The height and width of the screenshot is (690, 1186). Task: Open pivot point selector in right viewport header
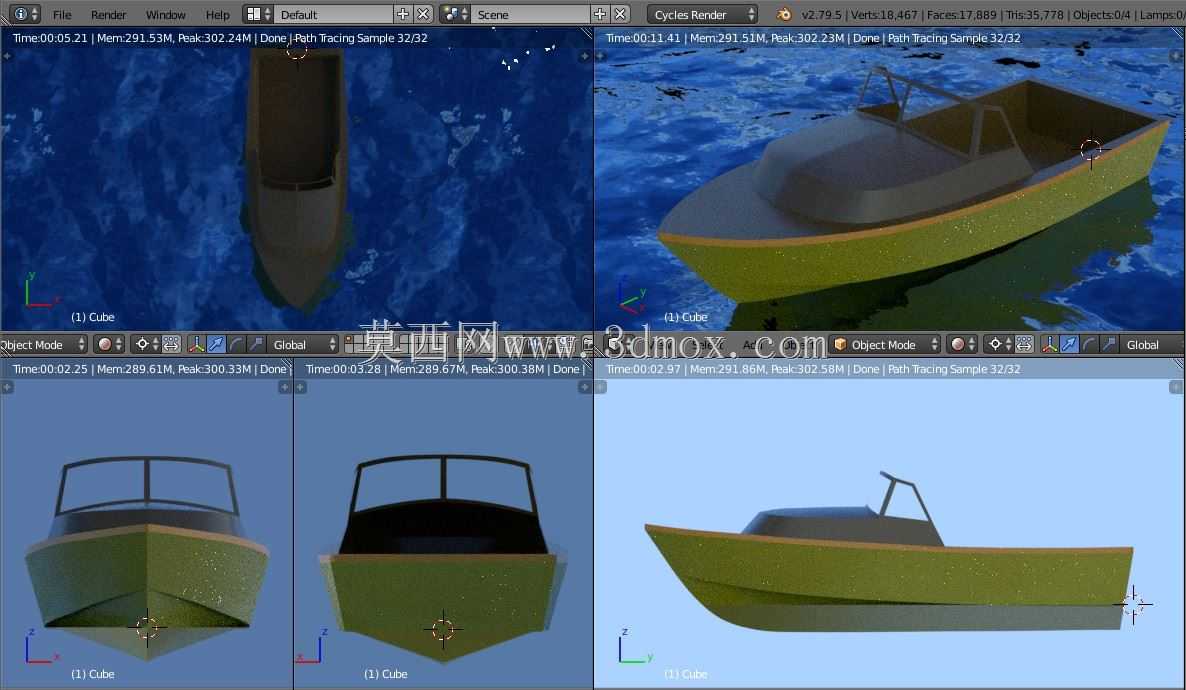click(x=998, y=344)
